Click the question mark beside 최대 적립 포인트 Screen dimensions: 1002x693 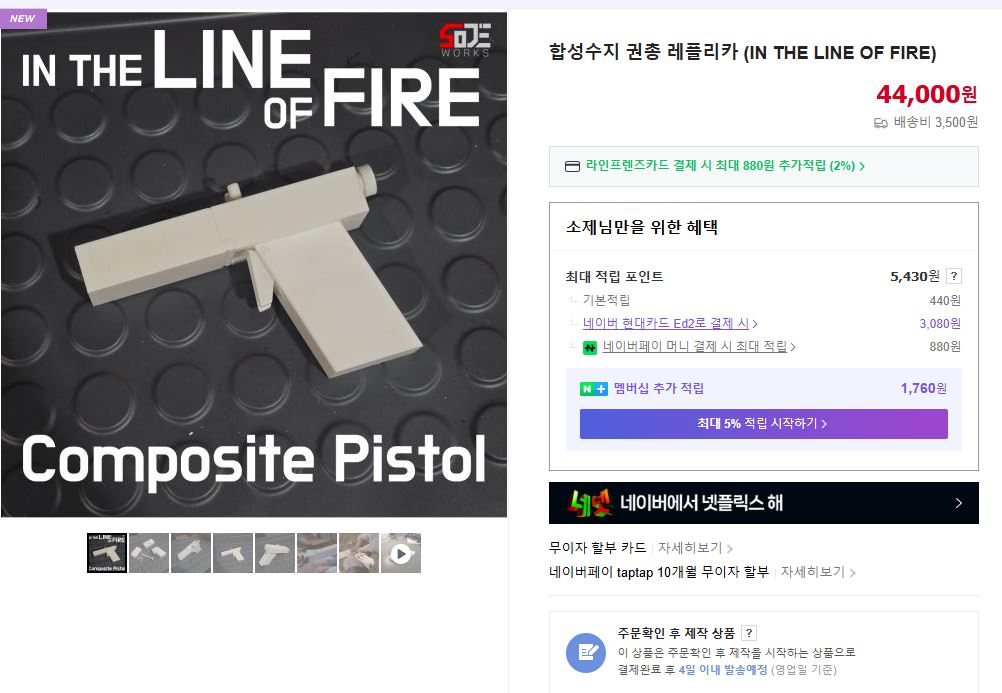(953, 276)
